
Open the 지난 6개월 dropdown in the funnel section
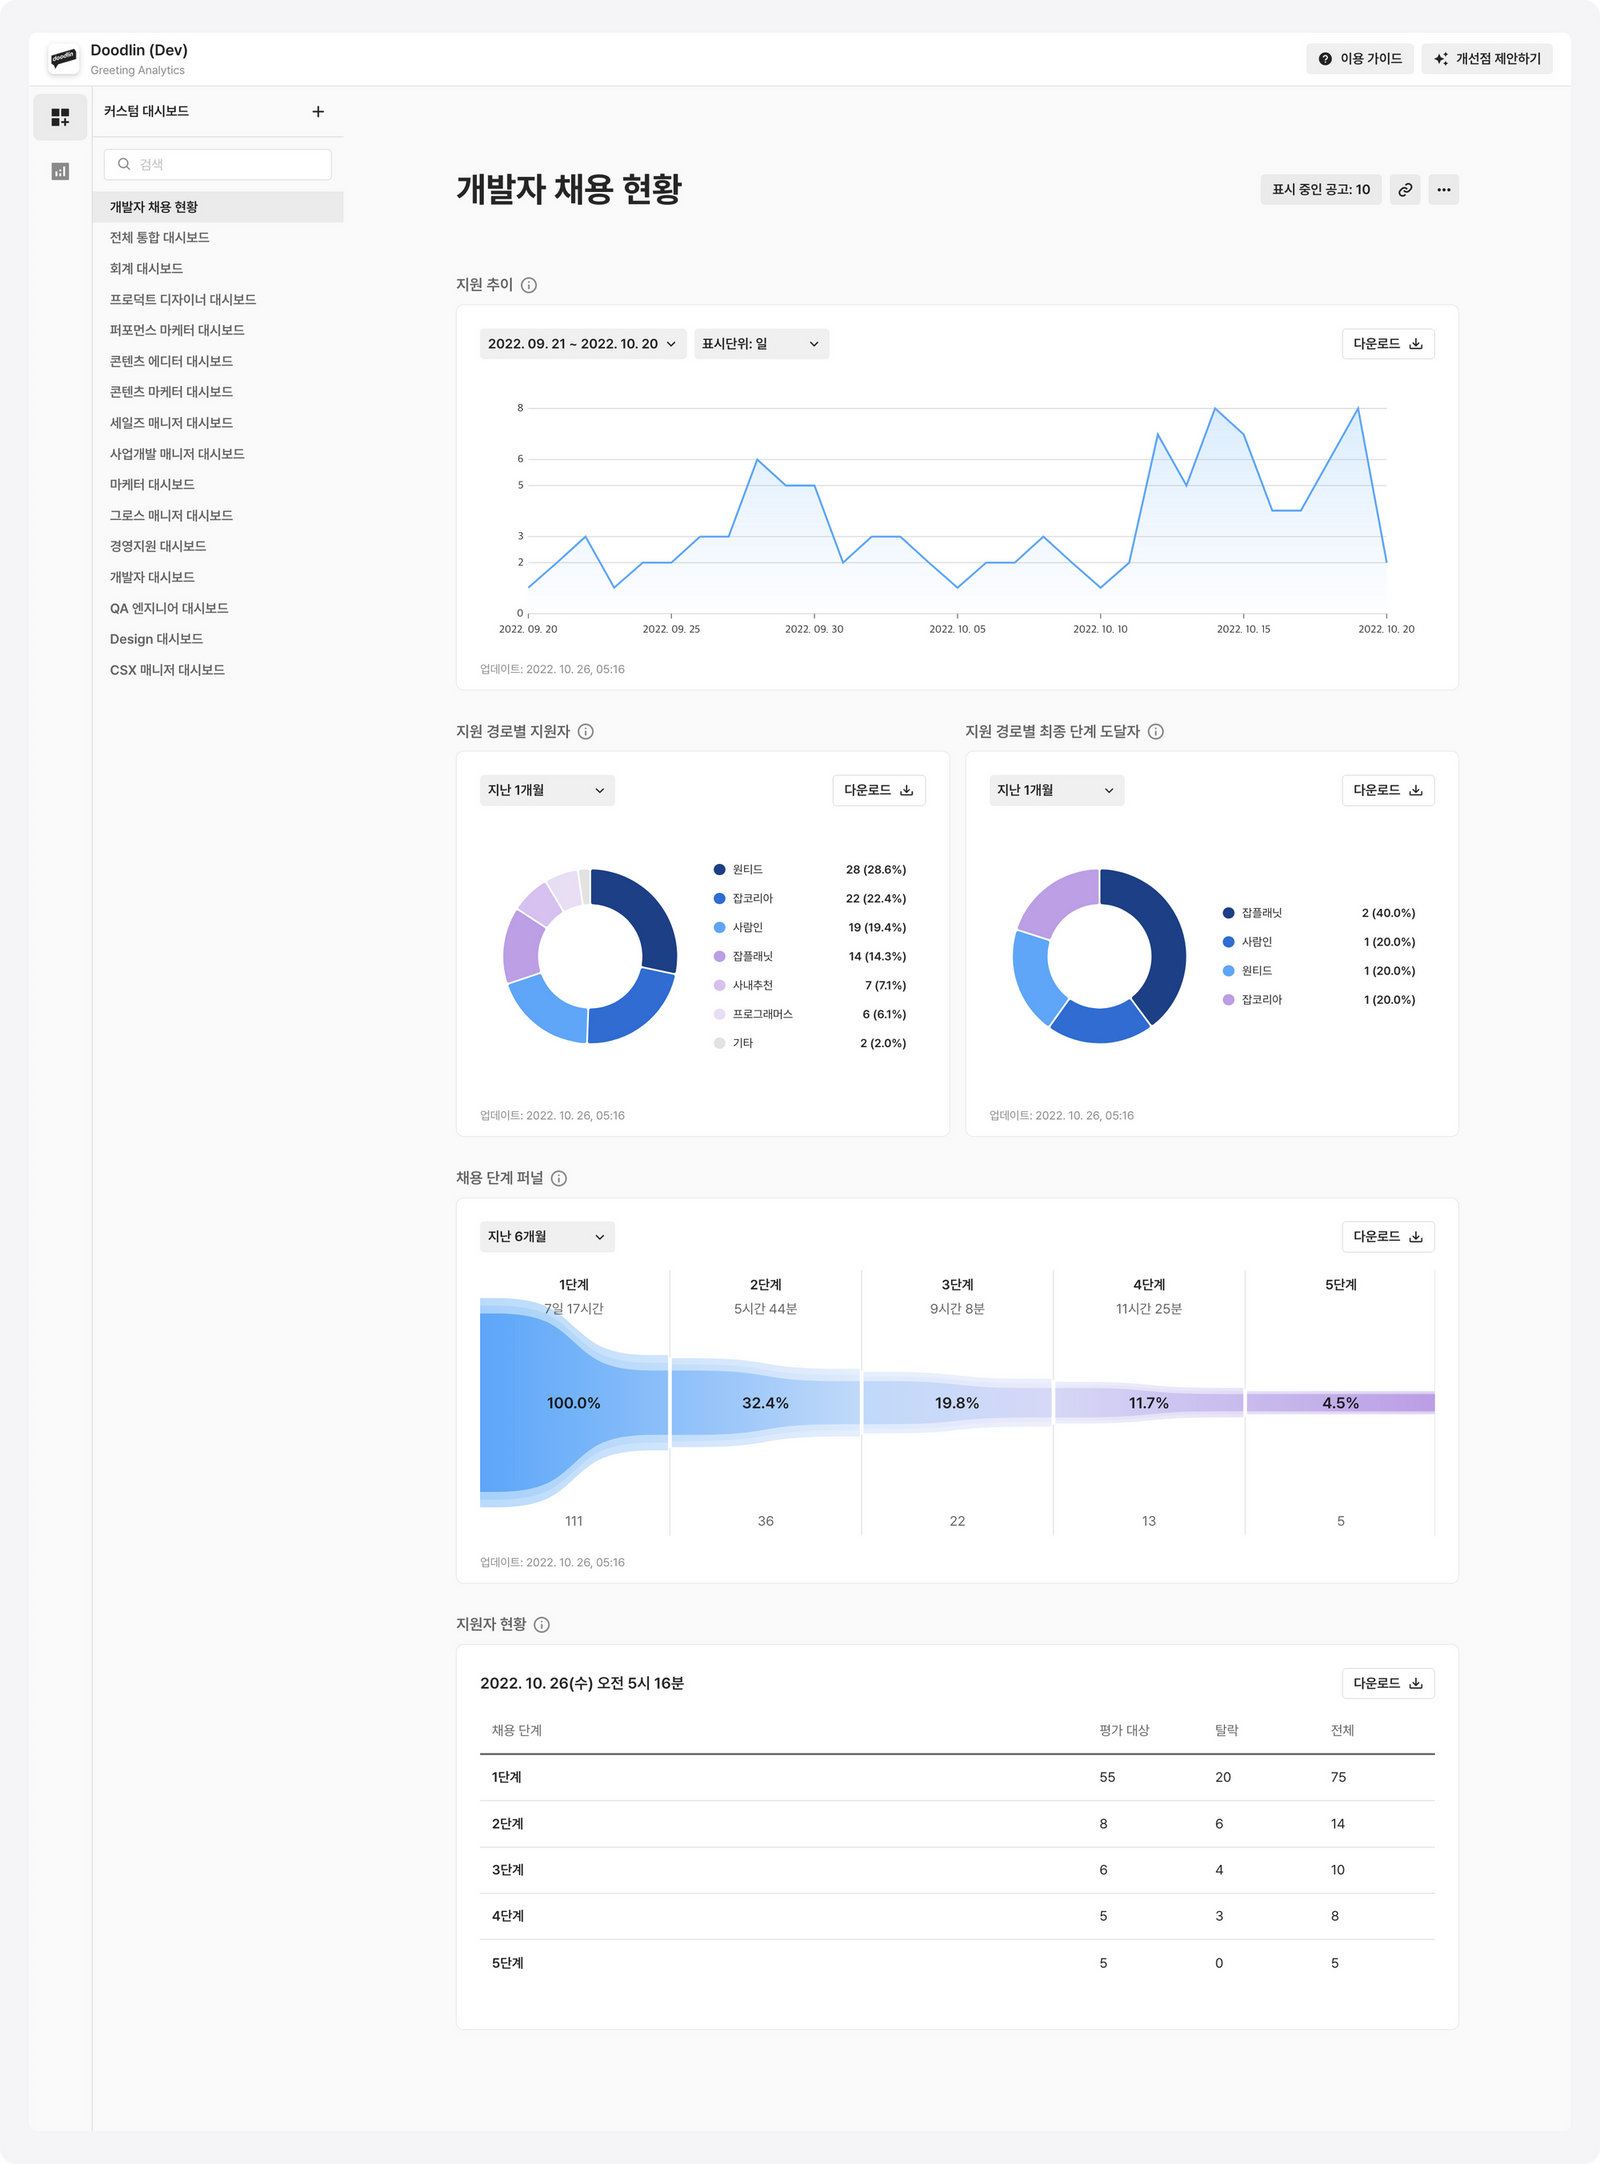coord(546,1236)
